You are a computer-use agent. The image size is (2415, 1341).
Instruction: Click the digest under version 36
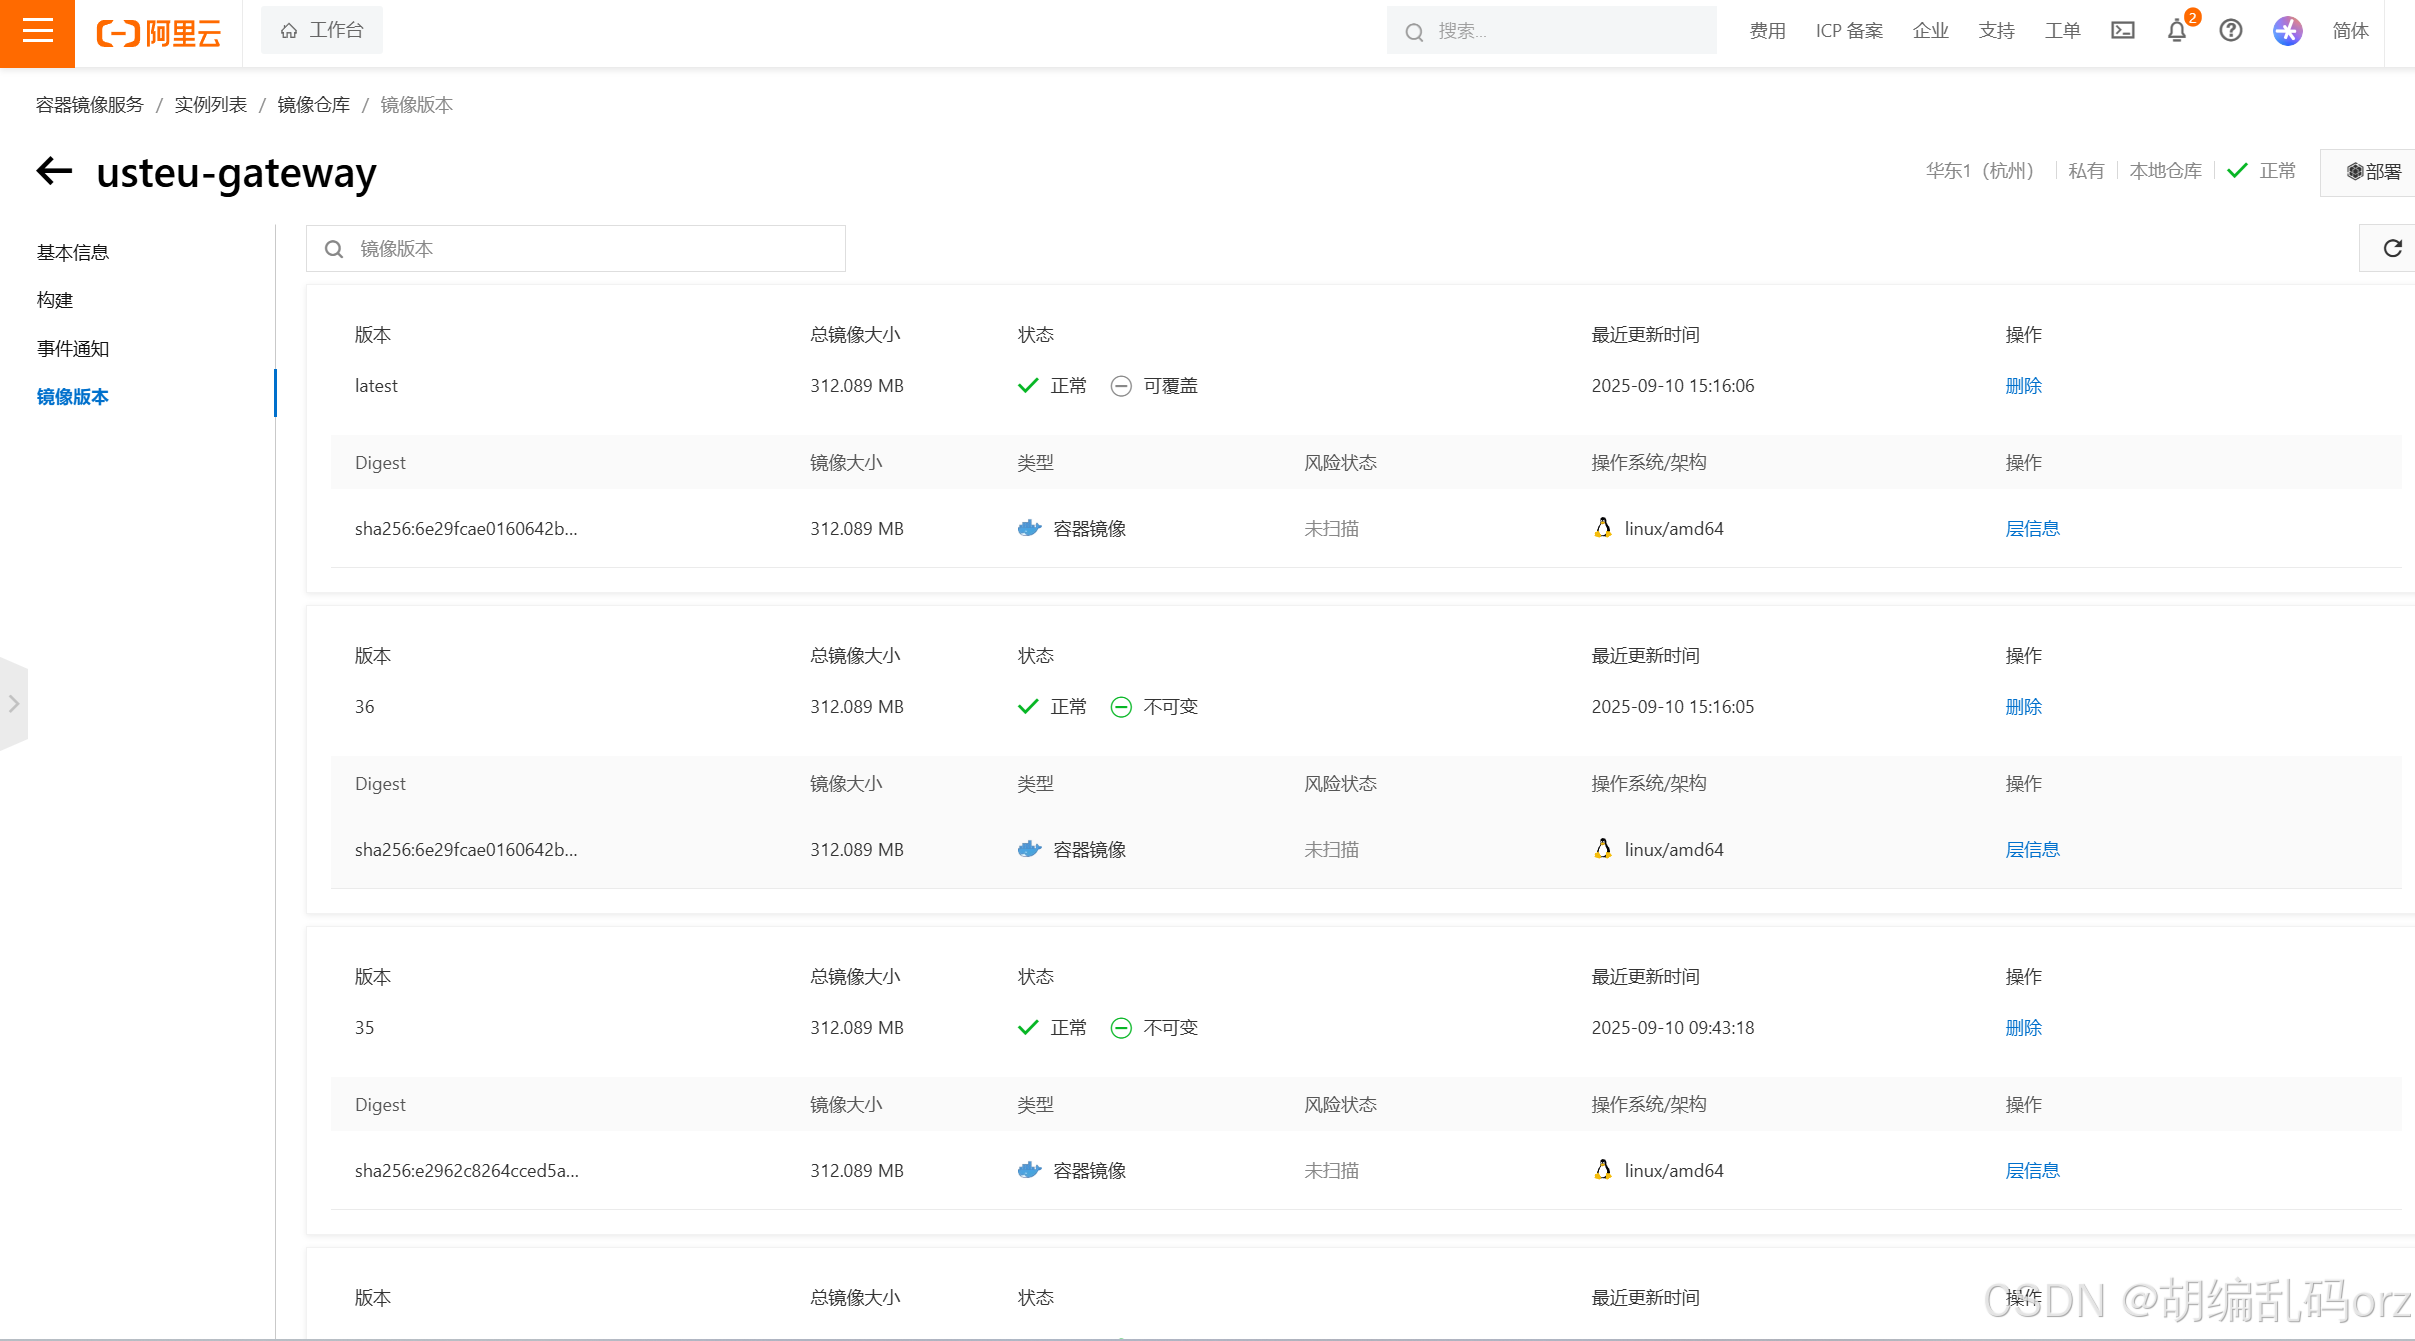pyautogui.click(x=466, y=850)
